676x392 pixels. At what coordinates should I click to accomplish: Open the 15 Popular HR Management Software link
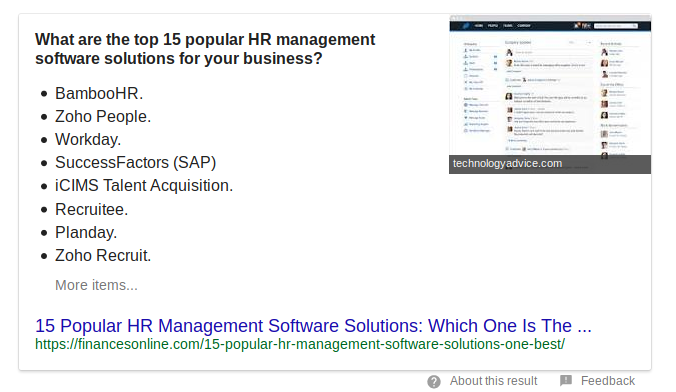point(313,326)
